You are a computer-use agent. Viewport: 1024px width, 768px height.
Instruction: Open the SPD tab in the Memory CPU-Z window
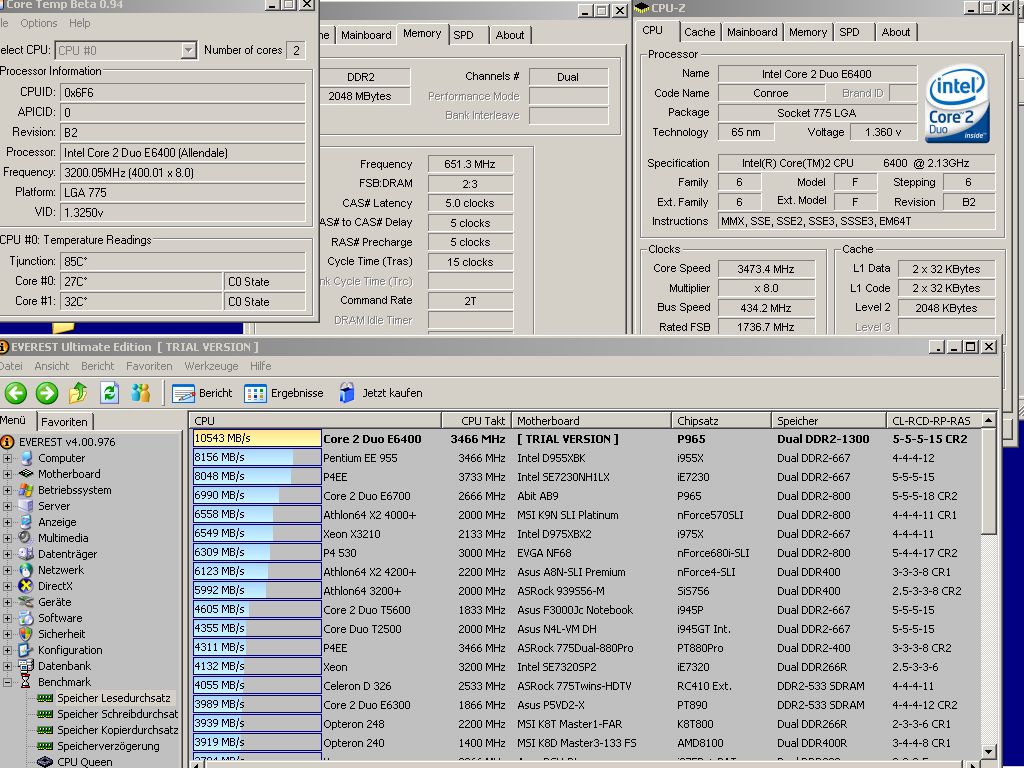point(464,35)
